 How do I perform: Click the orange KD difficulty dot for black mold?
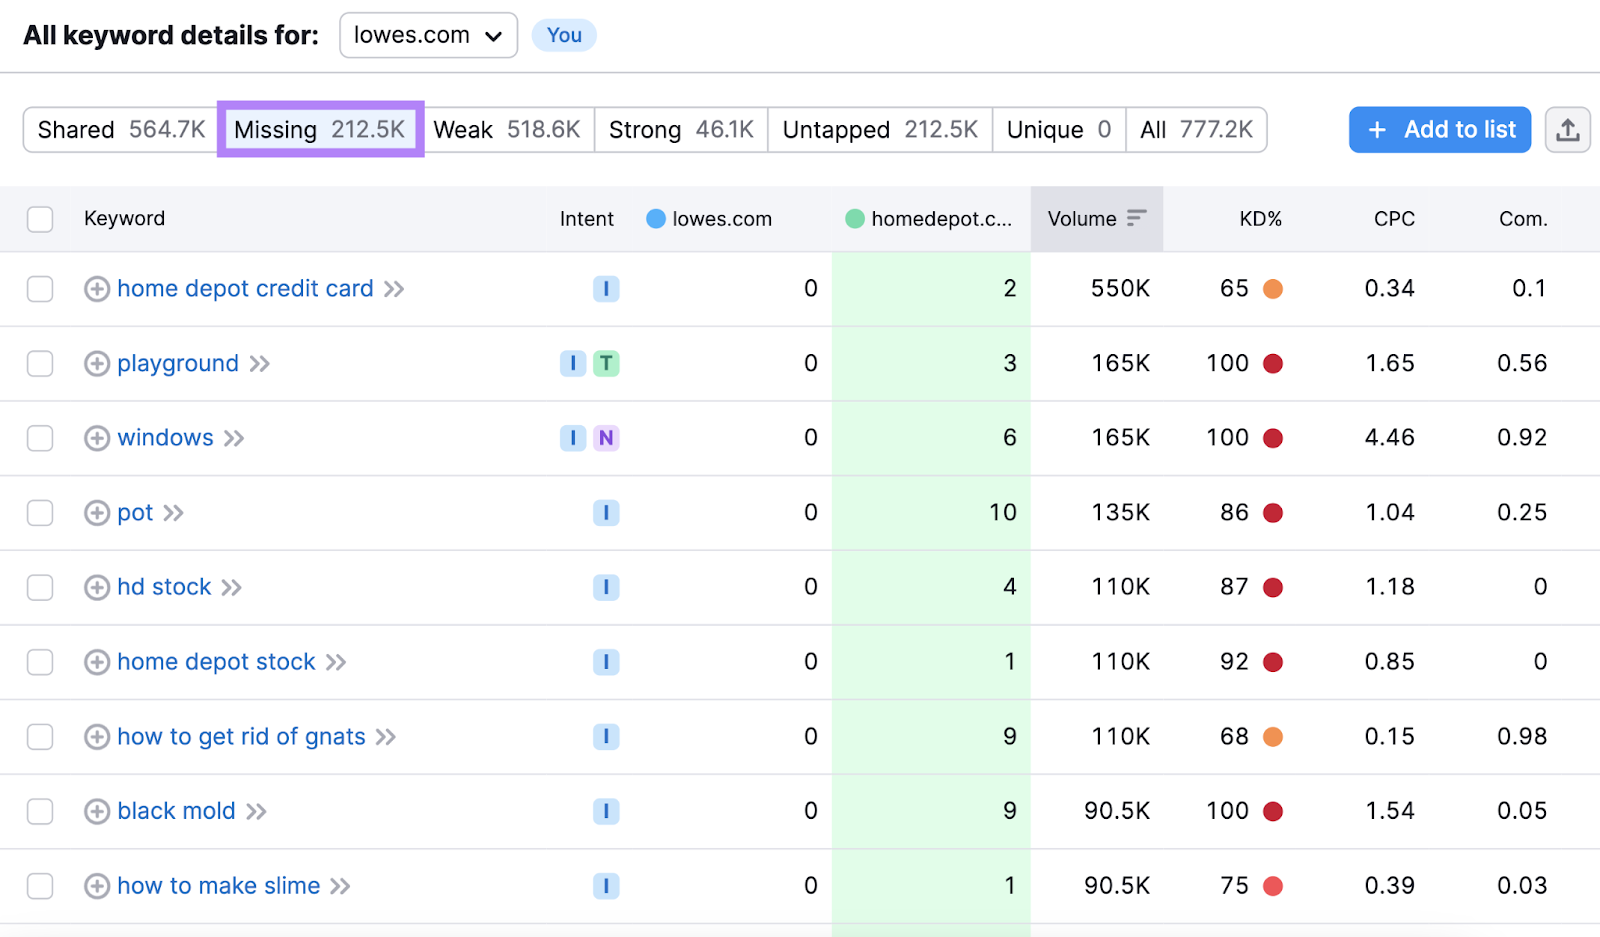[1274, 811]
